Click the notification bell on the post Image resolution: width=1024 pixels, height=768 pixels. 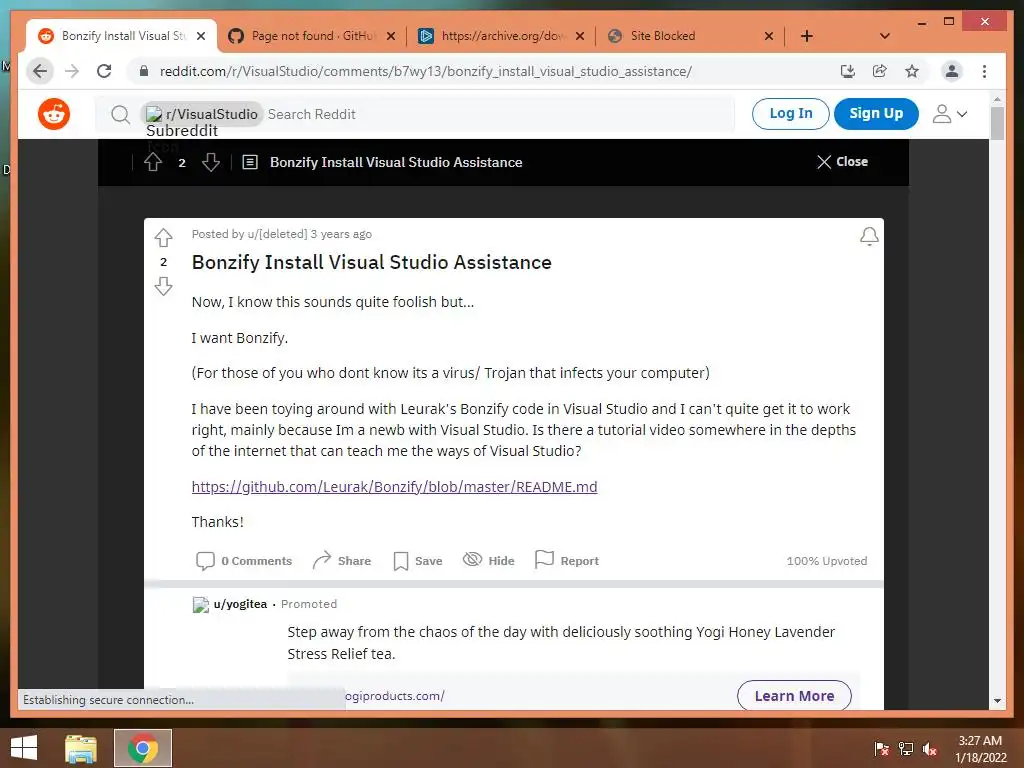point(869,236)
